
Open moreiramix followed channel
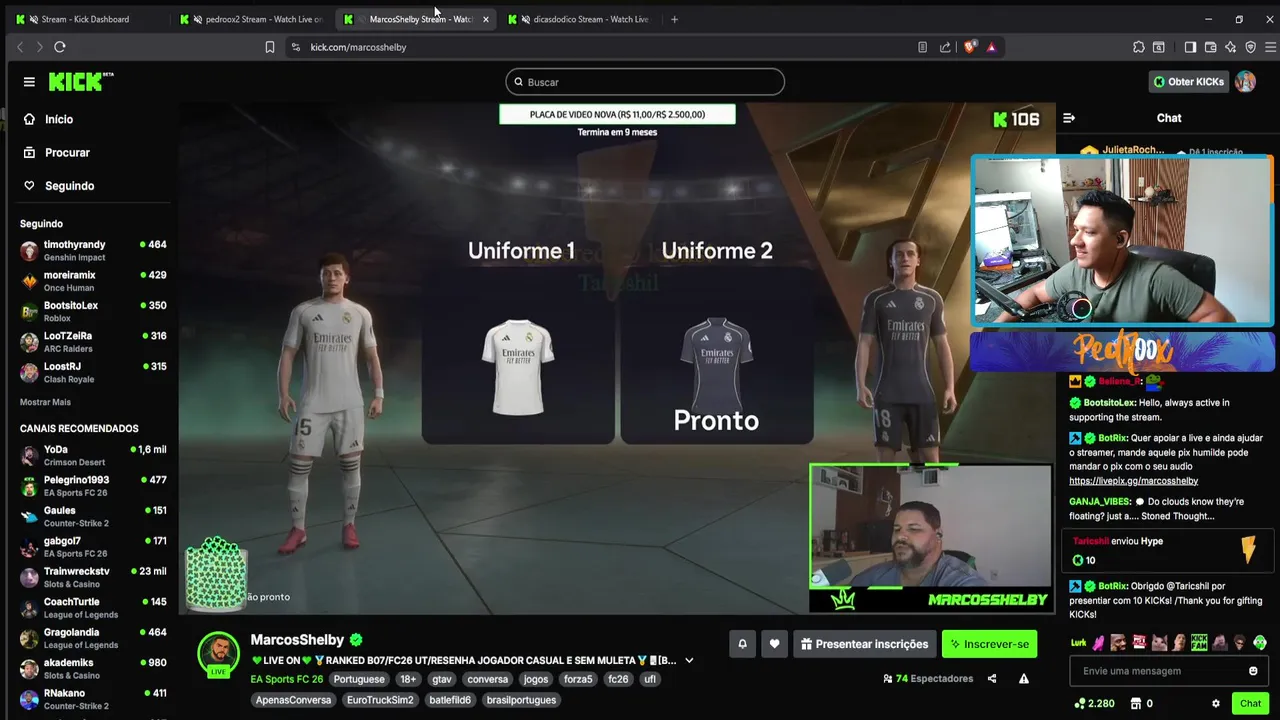[x=93, y=281]
